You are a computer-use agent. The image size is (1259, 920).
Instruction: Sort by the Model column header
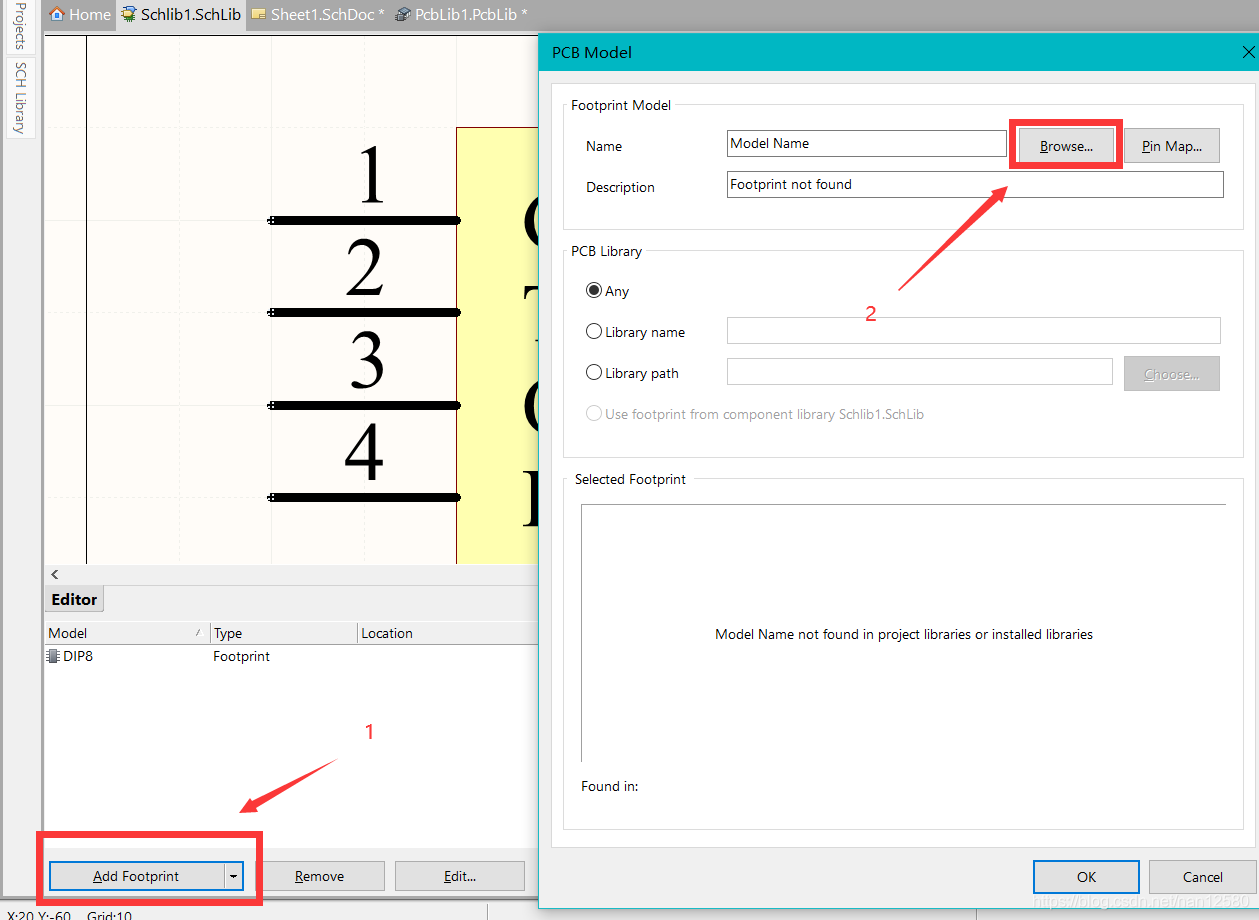(126, 633)
